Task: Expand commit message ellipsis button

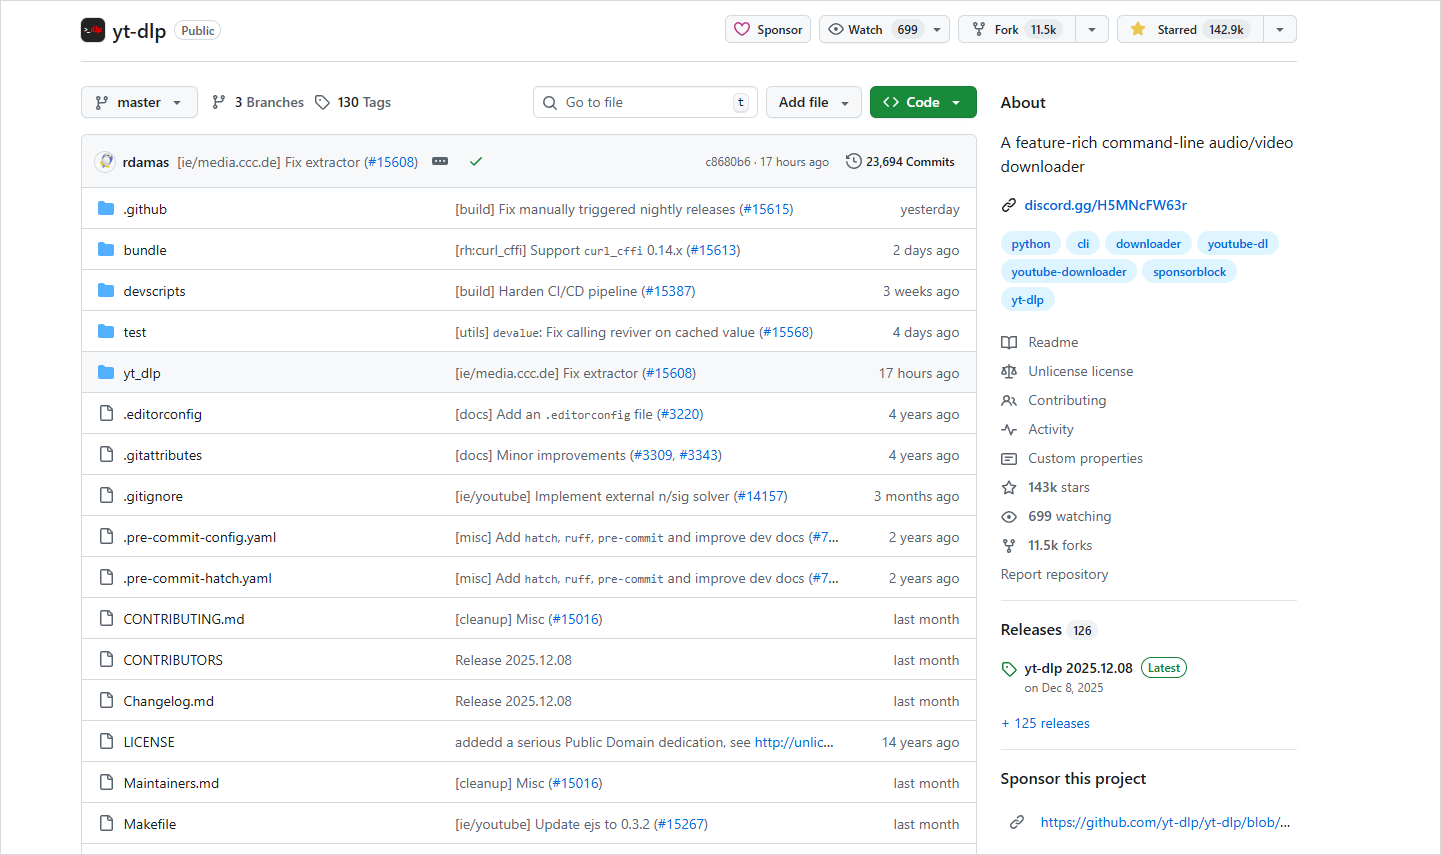Action: (x=440, y=161)
